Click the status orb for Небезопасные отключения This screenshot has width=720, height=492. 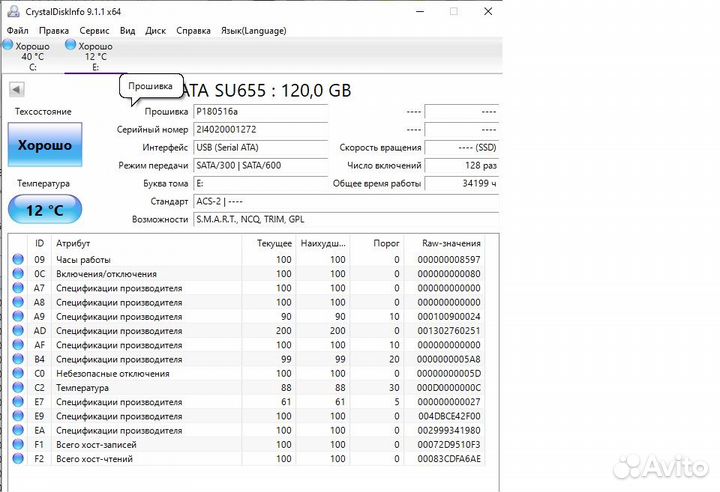(18, 373)
